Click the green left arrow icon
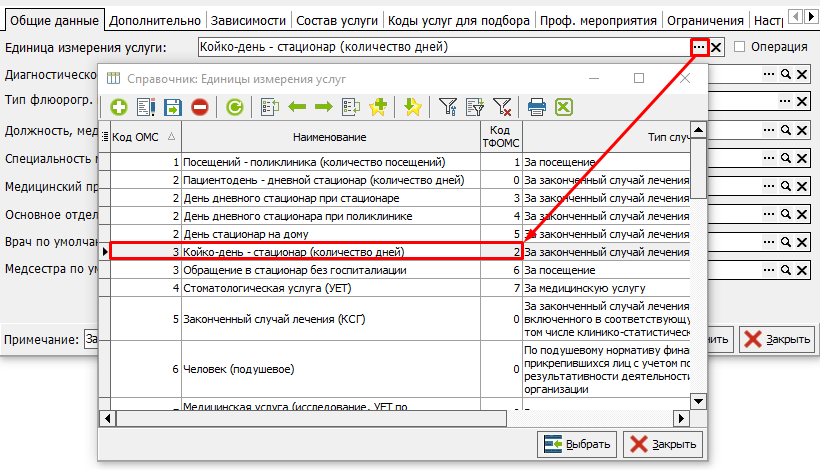This screenshot has width=820, height=470. [x=297, y=107]
